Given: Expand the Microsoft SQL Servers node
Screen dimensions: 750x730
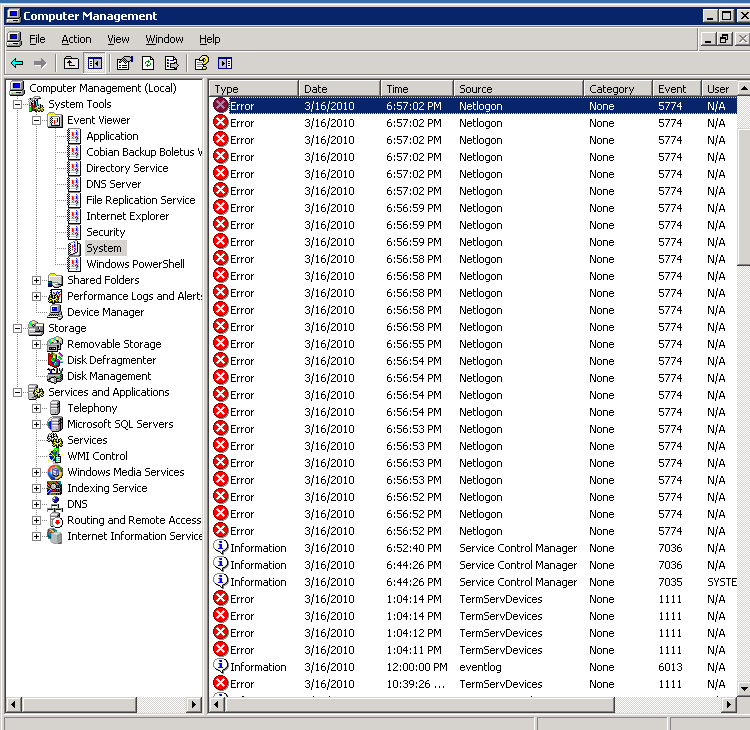Looking at the screenshot, I should (37, 424).
